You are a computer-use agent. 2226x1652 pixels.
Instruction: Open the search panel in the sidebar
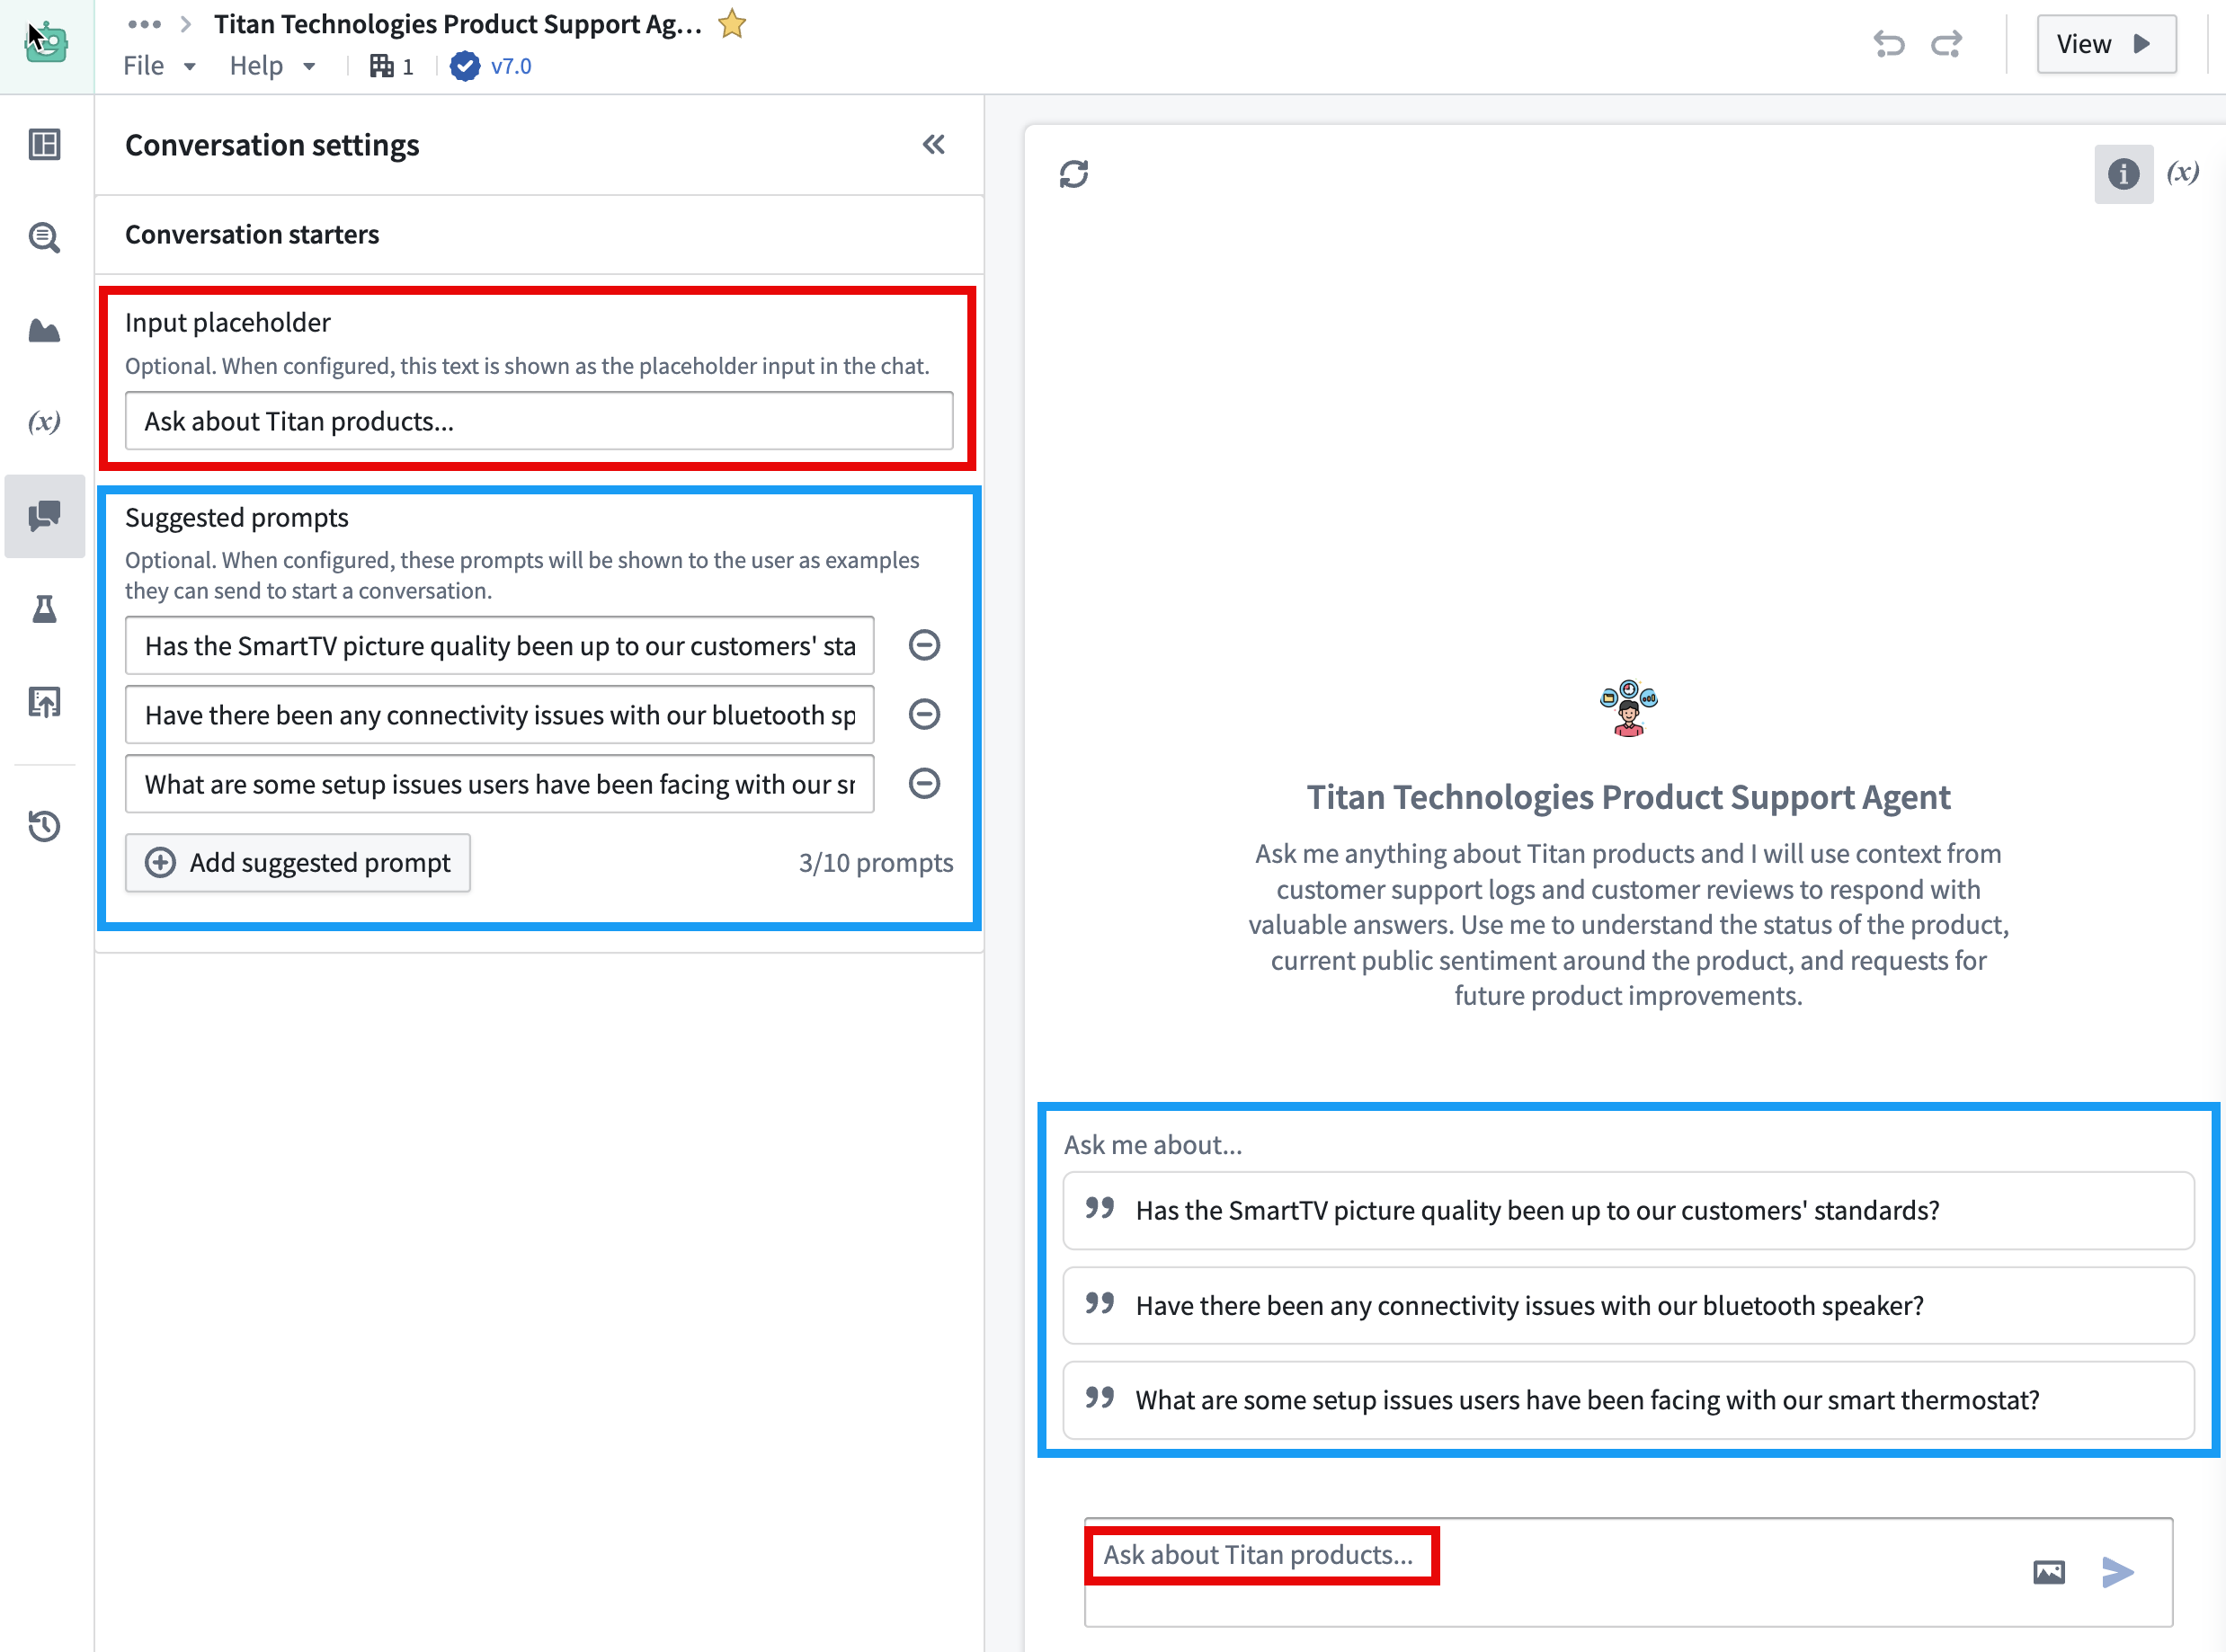[44, 237]
